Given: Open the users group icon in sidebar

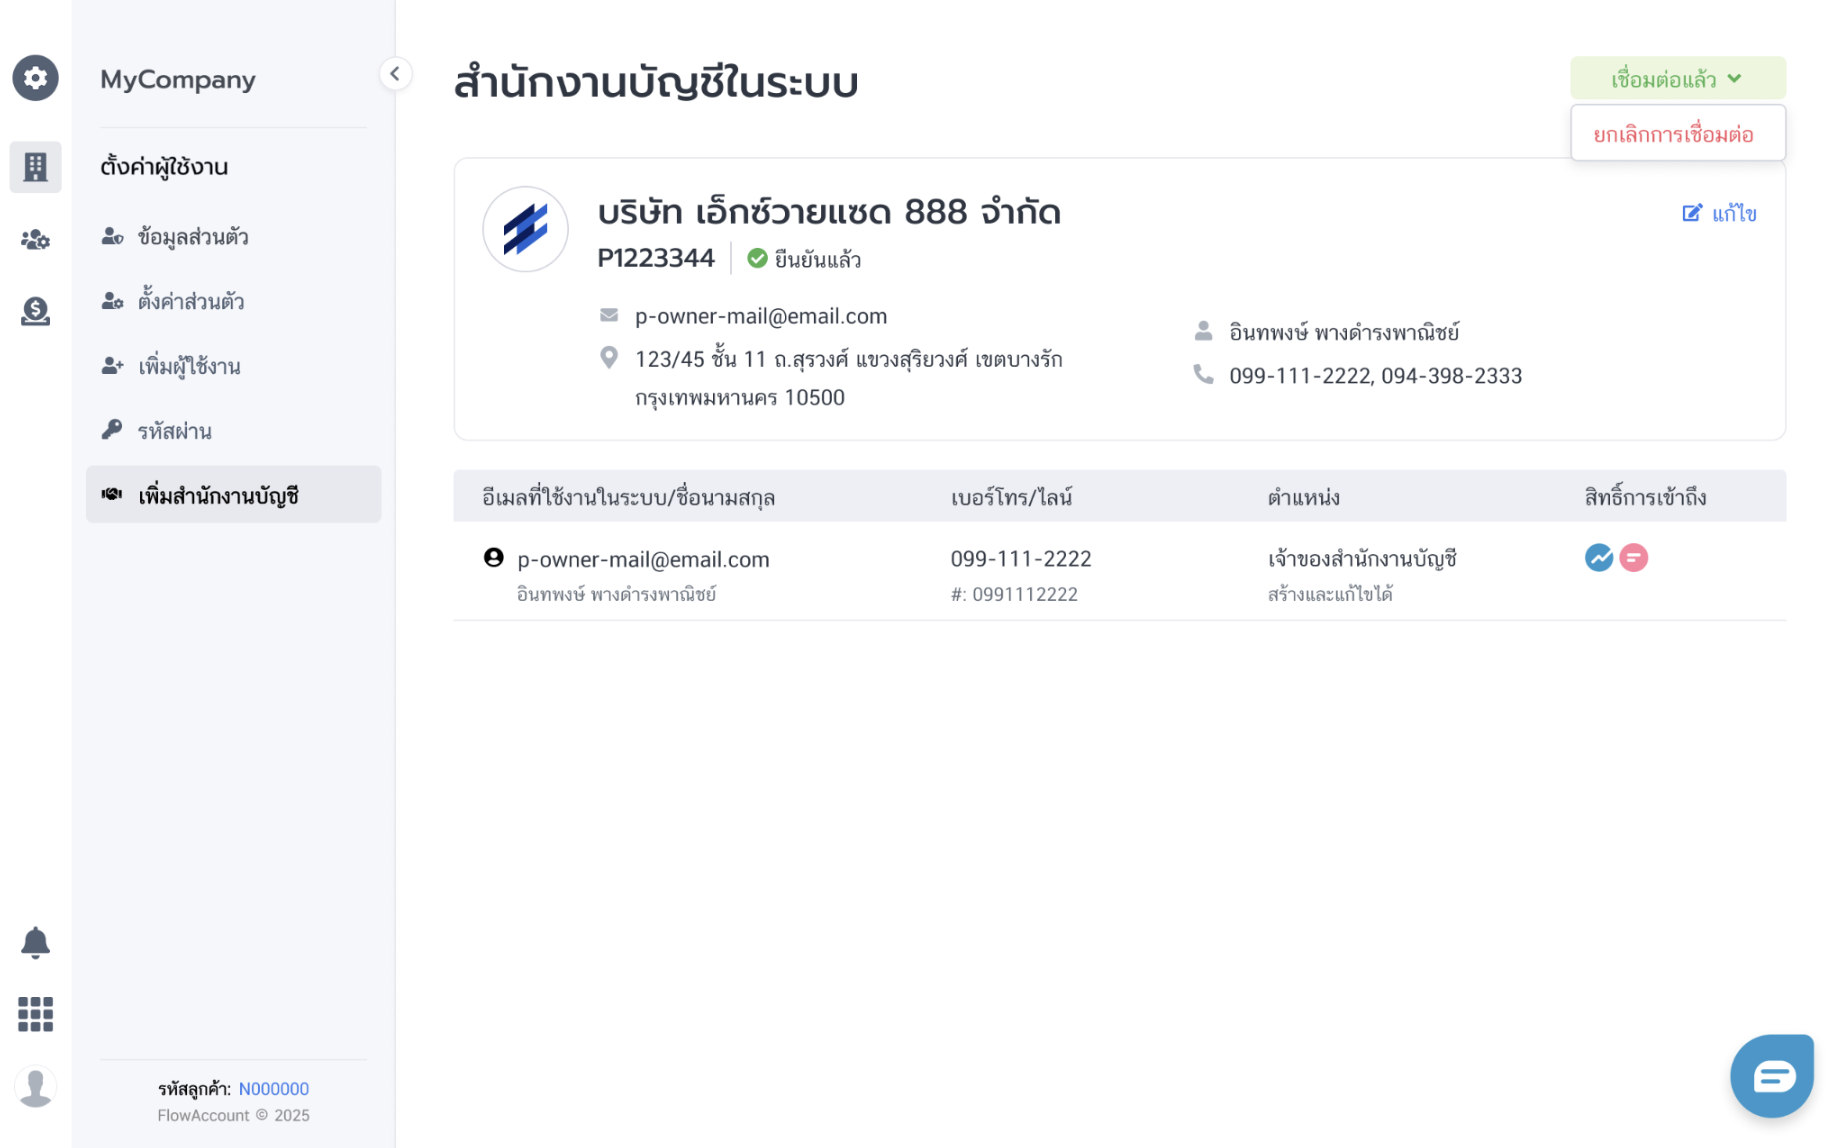Looking at the screenshot, I should (x=35, y=240).
